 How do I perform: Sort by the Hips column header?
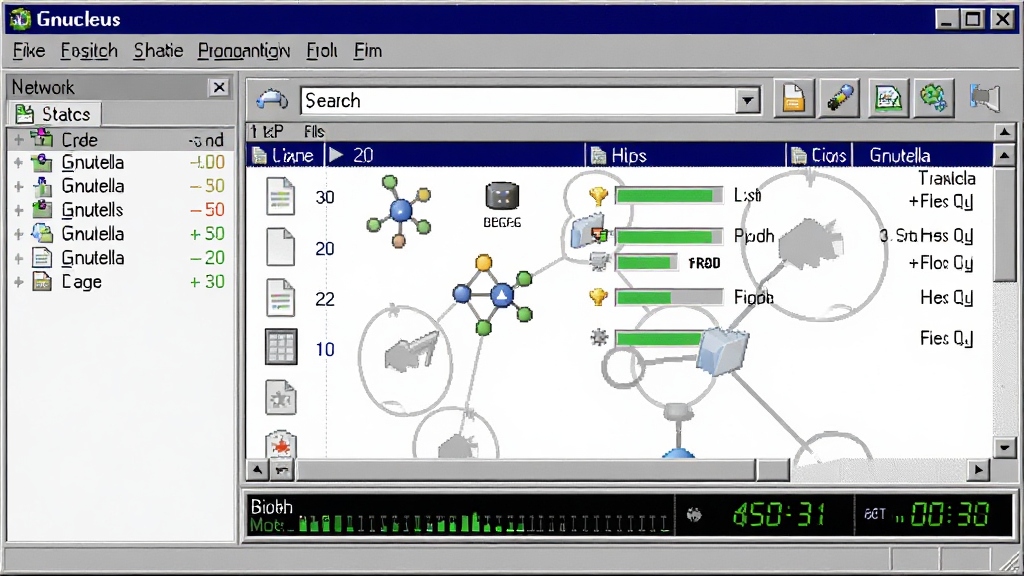[685, 155]
